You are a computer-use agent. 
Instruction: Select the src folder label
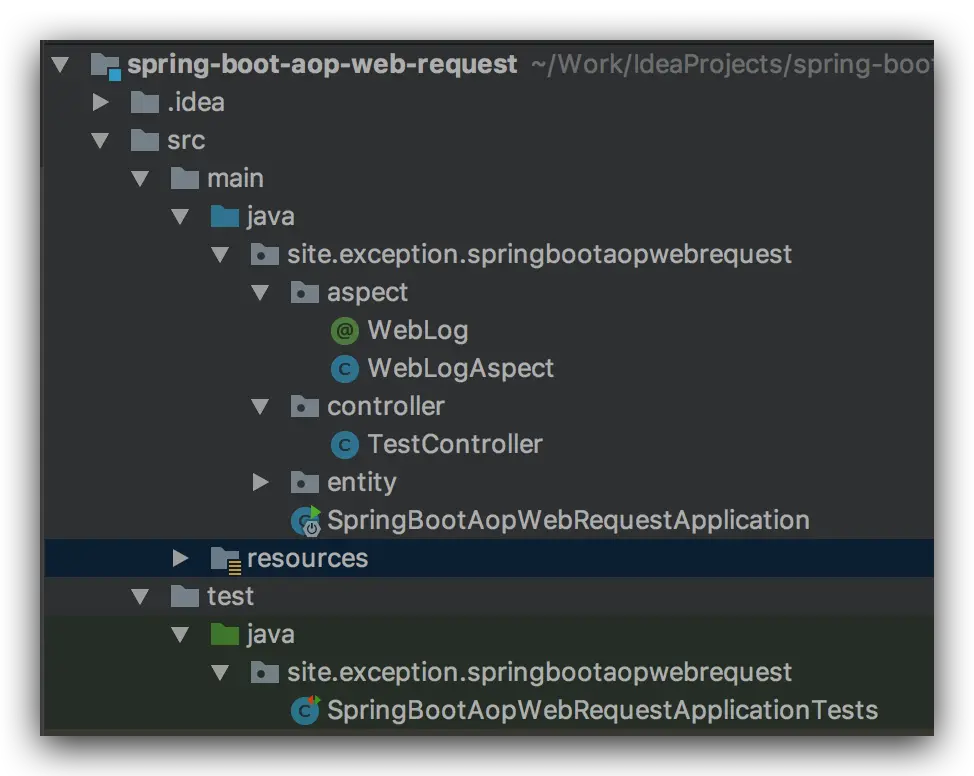point(186,140)
